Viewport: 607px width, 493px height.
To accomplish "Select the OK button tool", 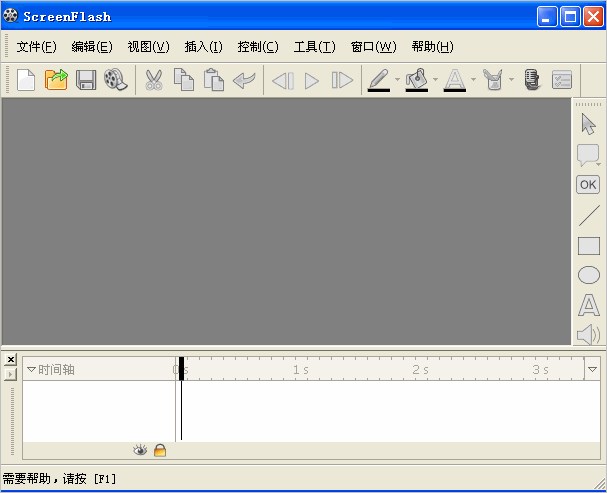I will (588, 185).
